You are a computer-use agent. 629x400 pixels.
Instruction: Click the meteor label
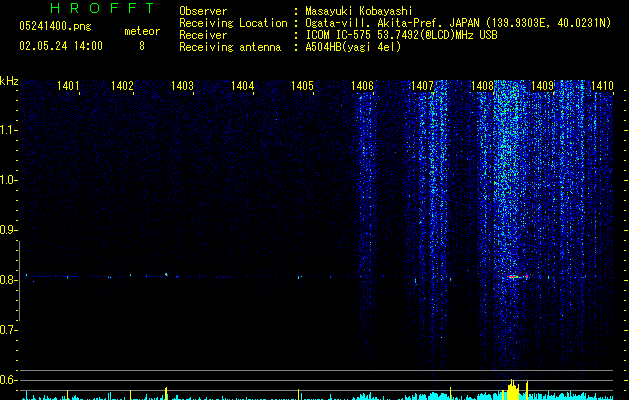(142, 31)
